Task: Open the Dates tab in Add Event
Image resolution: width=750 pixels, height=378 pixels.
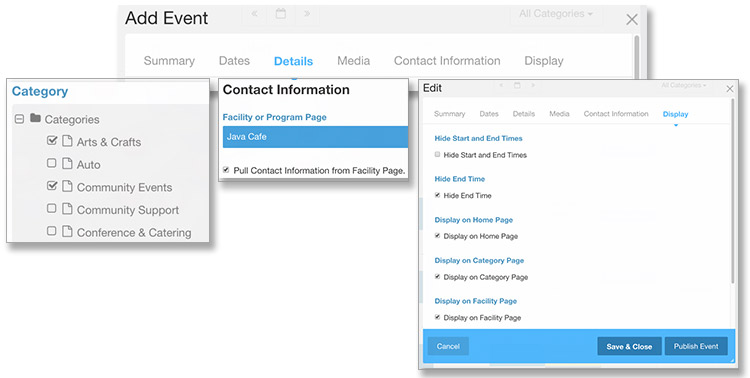Action: pyautogui.click(x=234, y=61)
